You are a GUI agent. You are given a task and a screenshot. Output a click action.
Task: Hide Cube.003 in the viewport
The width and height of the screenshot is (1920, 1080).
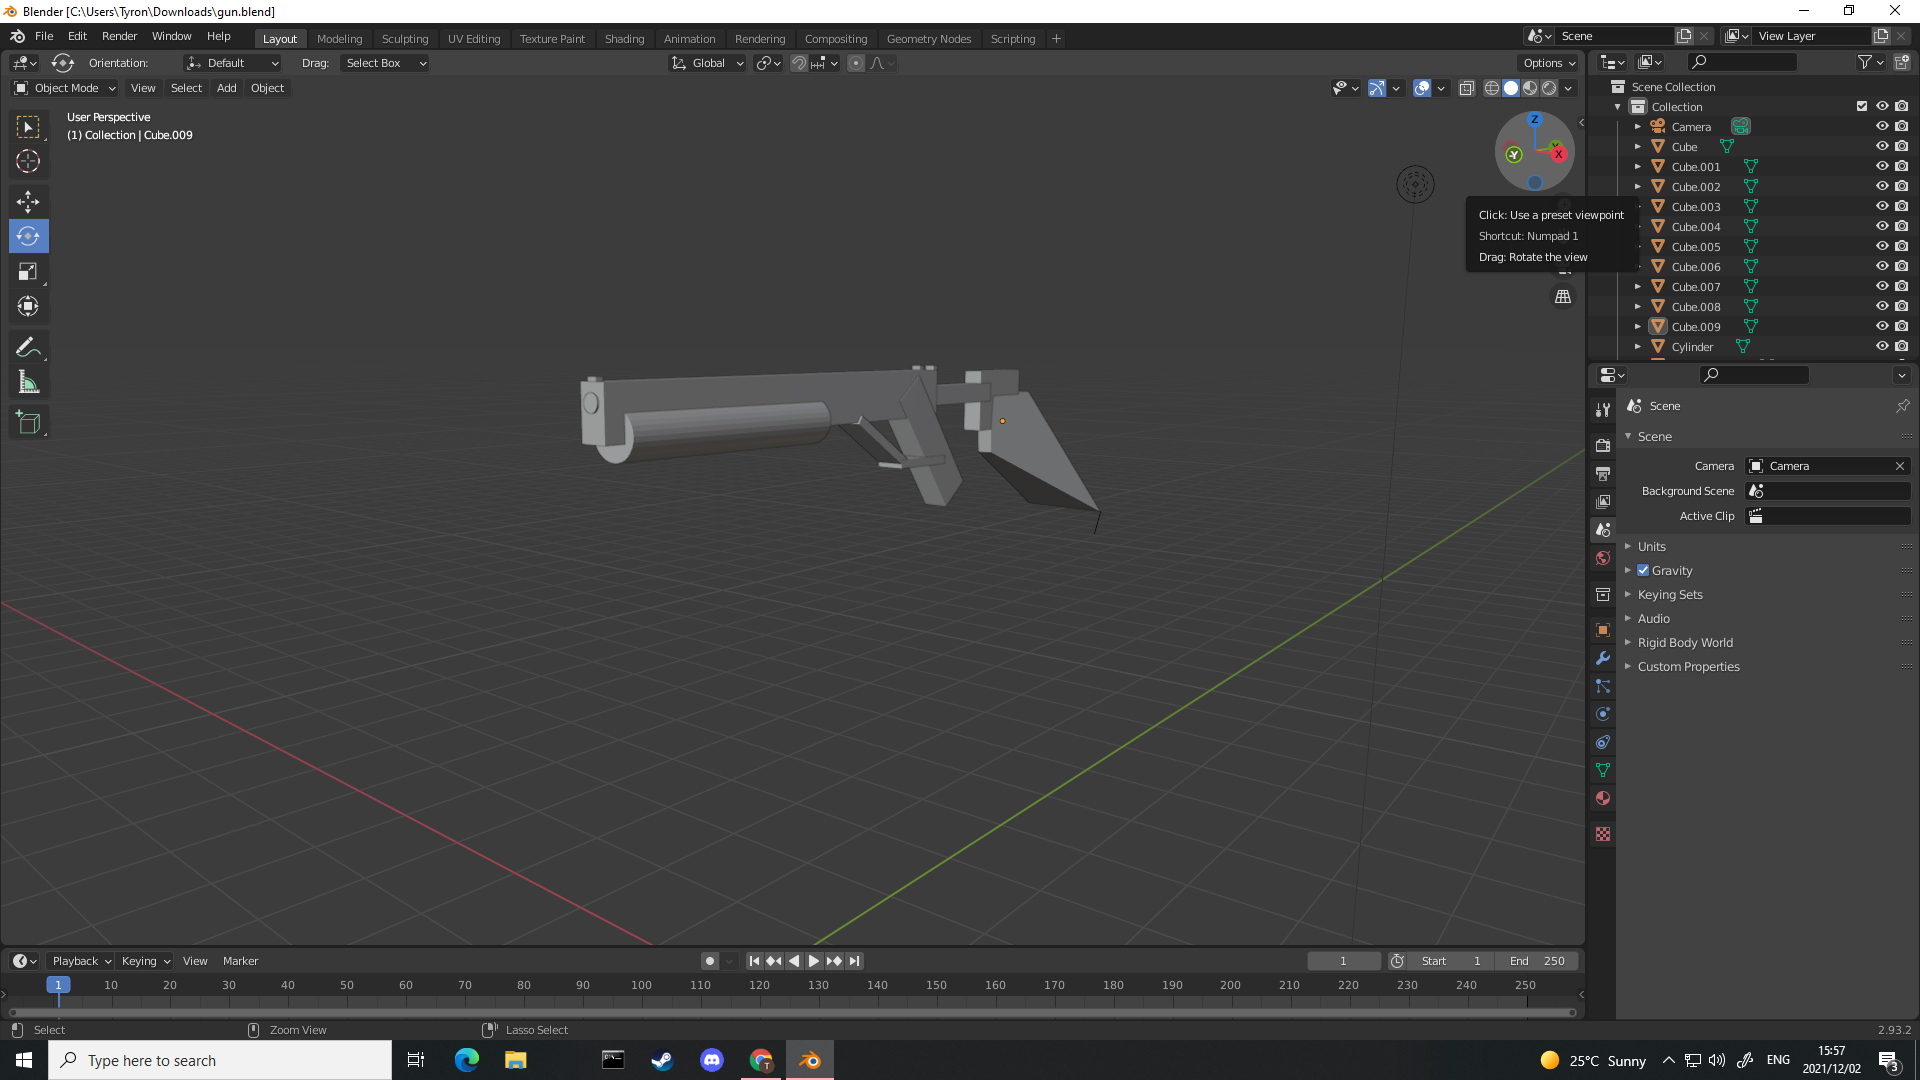[x=1883, y=206]
